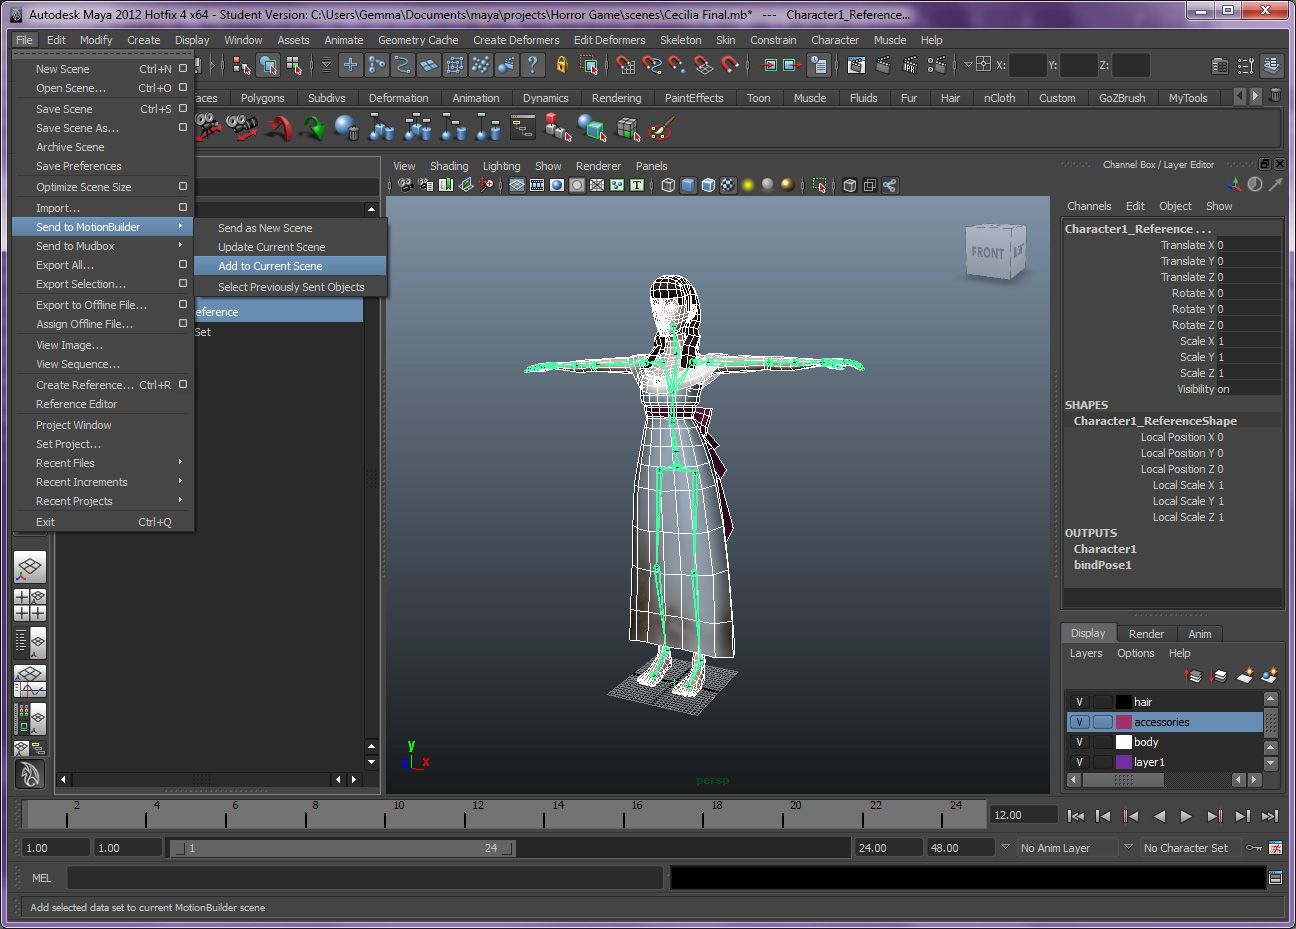Screen dimensions: 1296x929
Task: Toggle visibility of the body layer
Action: 1080,742
